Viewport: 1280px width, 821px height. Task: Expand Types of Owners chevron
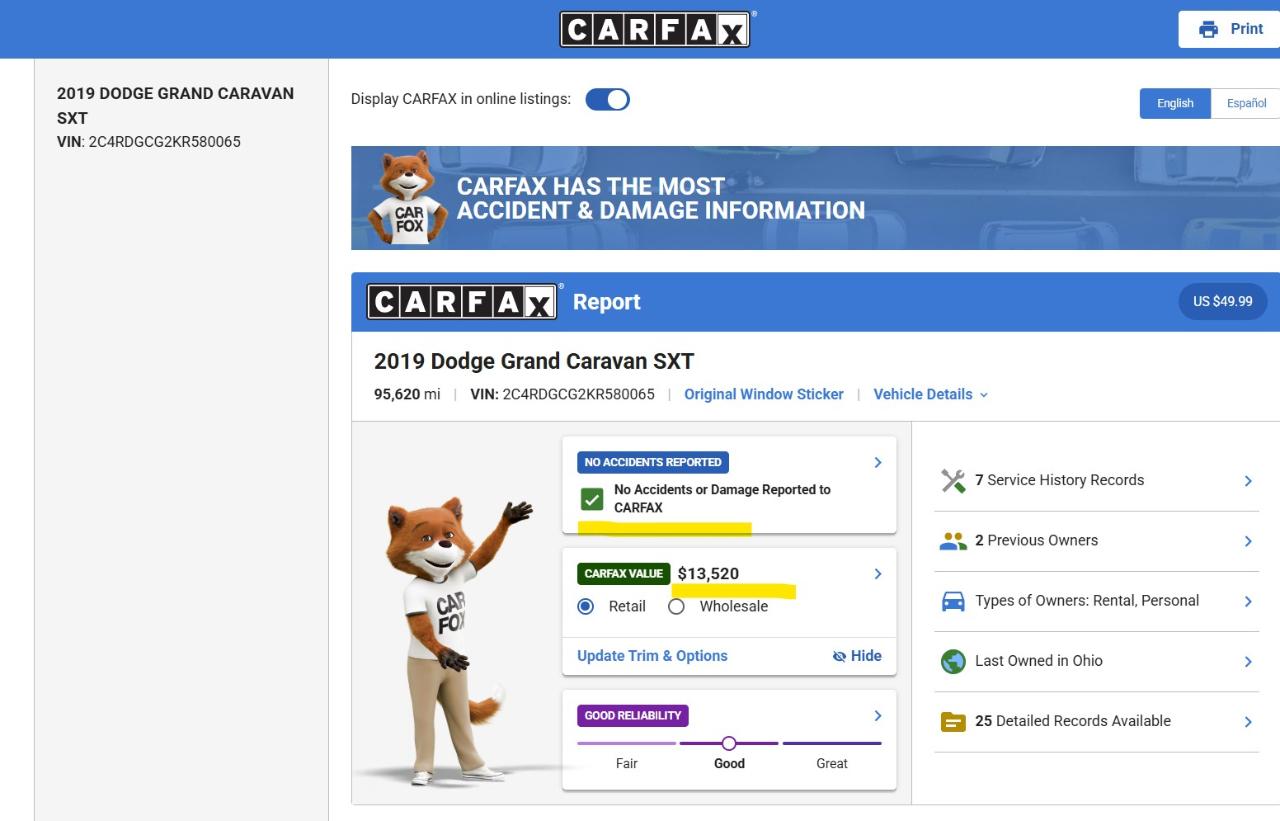[1248, 601]
